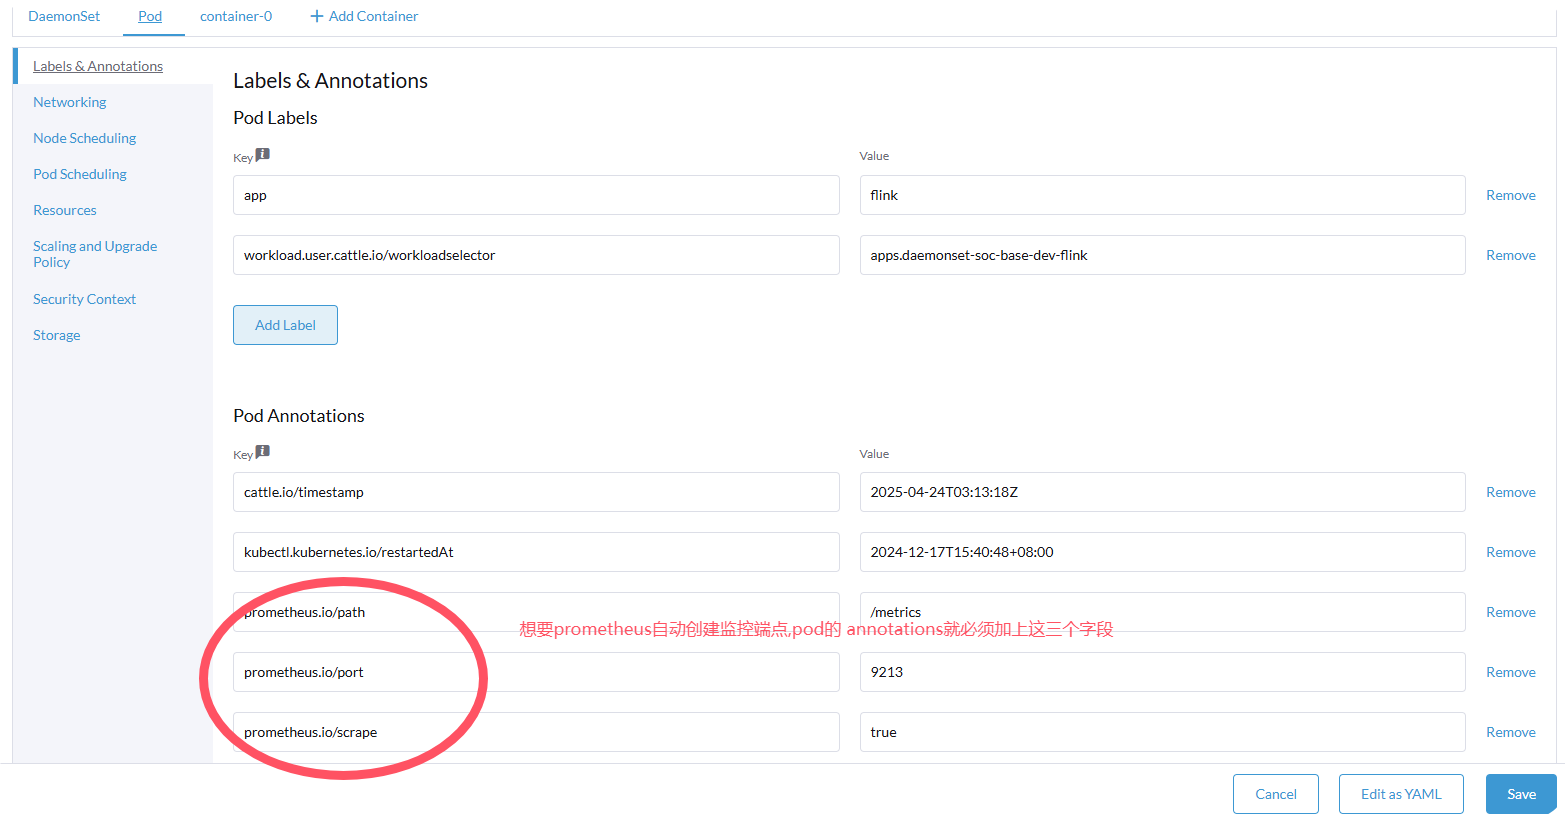Edit the 2025-04-24T03:13:18Z value field

(1162, 492)
